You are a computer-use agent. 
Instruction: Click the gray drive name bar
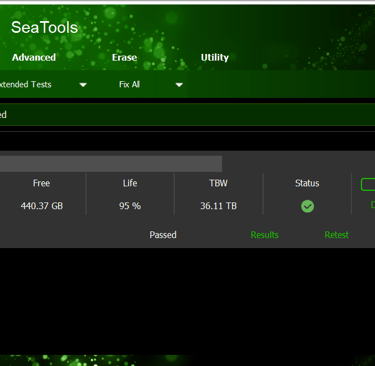point(111,164)
